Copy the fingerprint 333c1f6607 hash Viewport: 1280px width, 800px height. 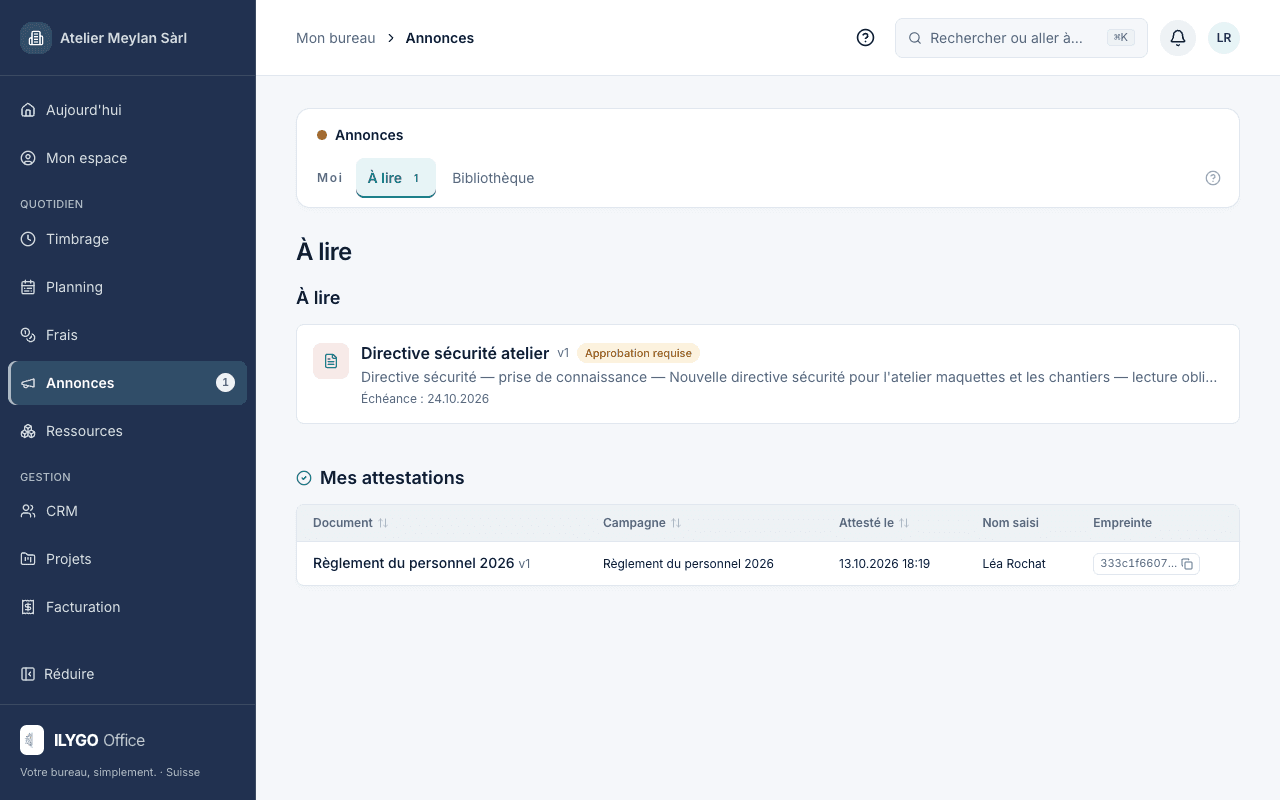(x=1187, y=564)
